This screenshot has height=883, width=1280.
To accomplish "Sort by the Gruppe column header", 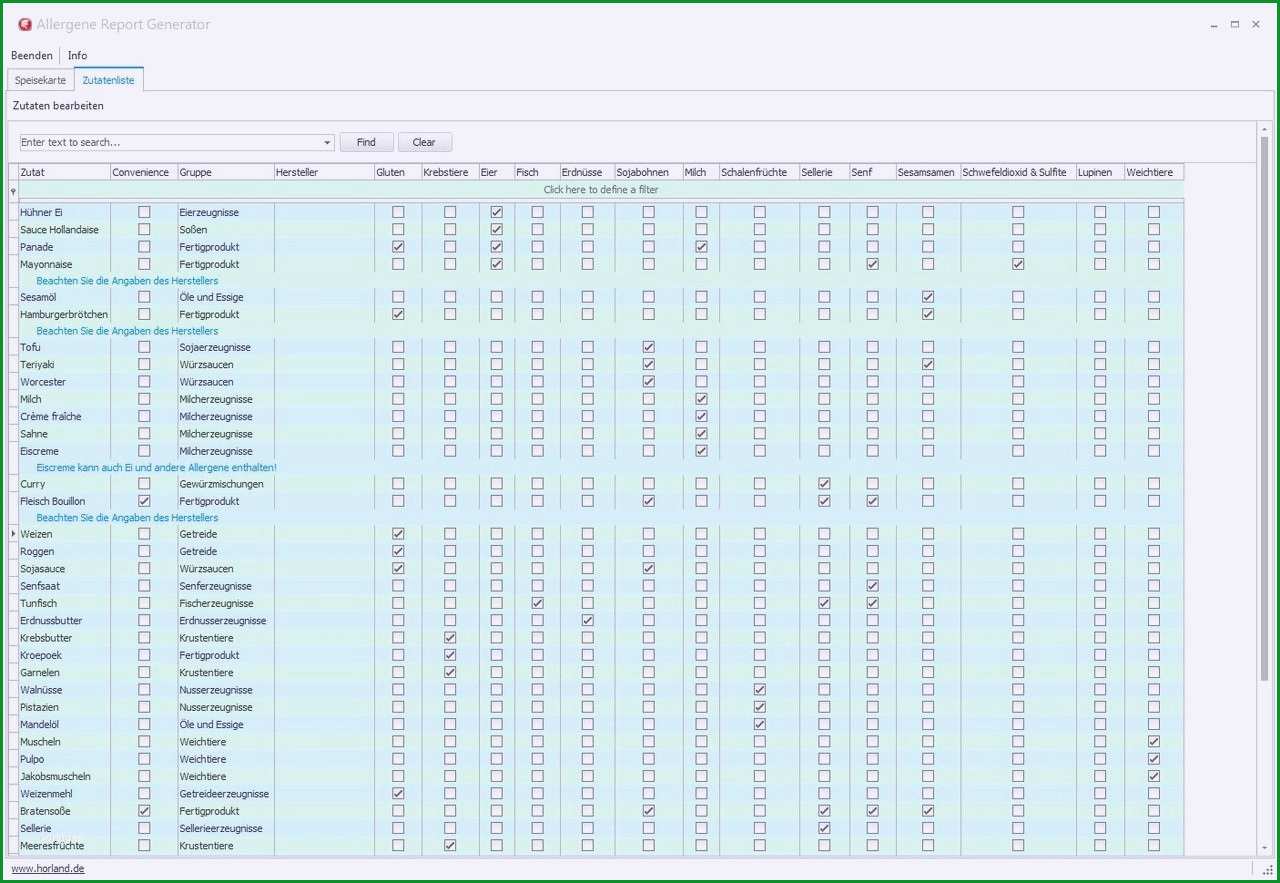I will tap(225, 172).
